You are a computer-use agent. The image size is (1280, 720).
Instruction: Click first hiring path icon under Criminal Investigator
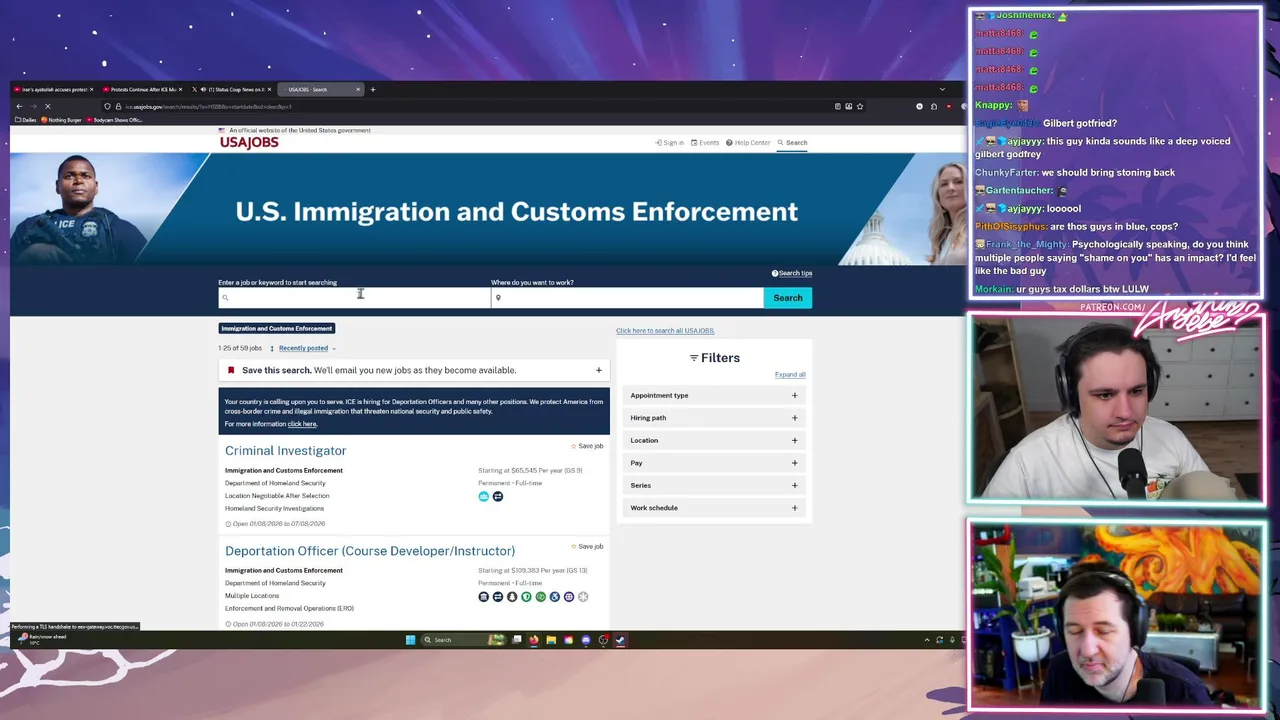(483, 496)
